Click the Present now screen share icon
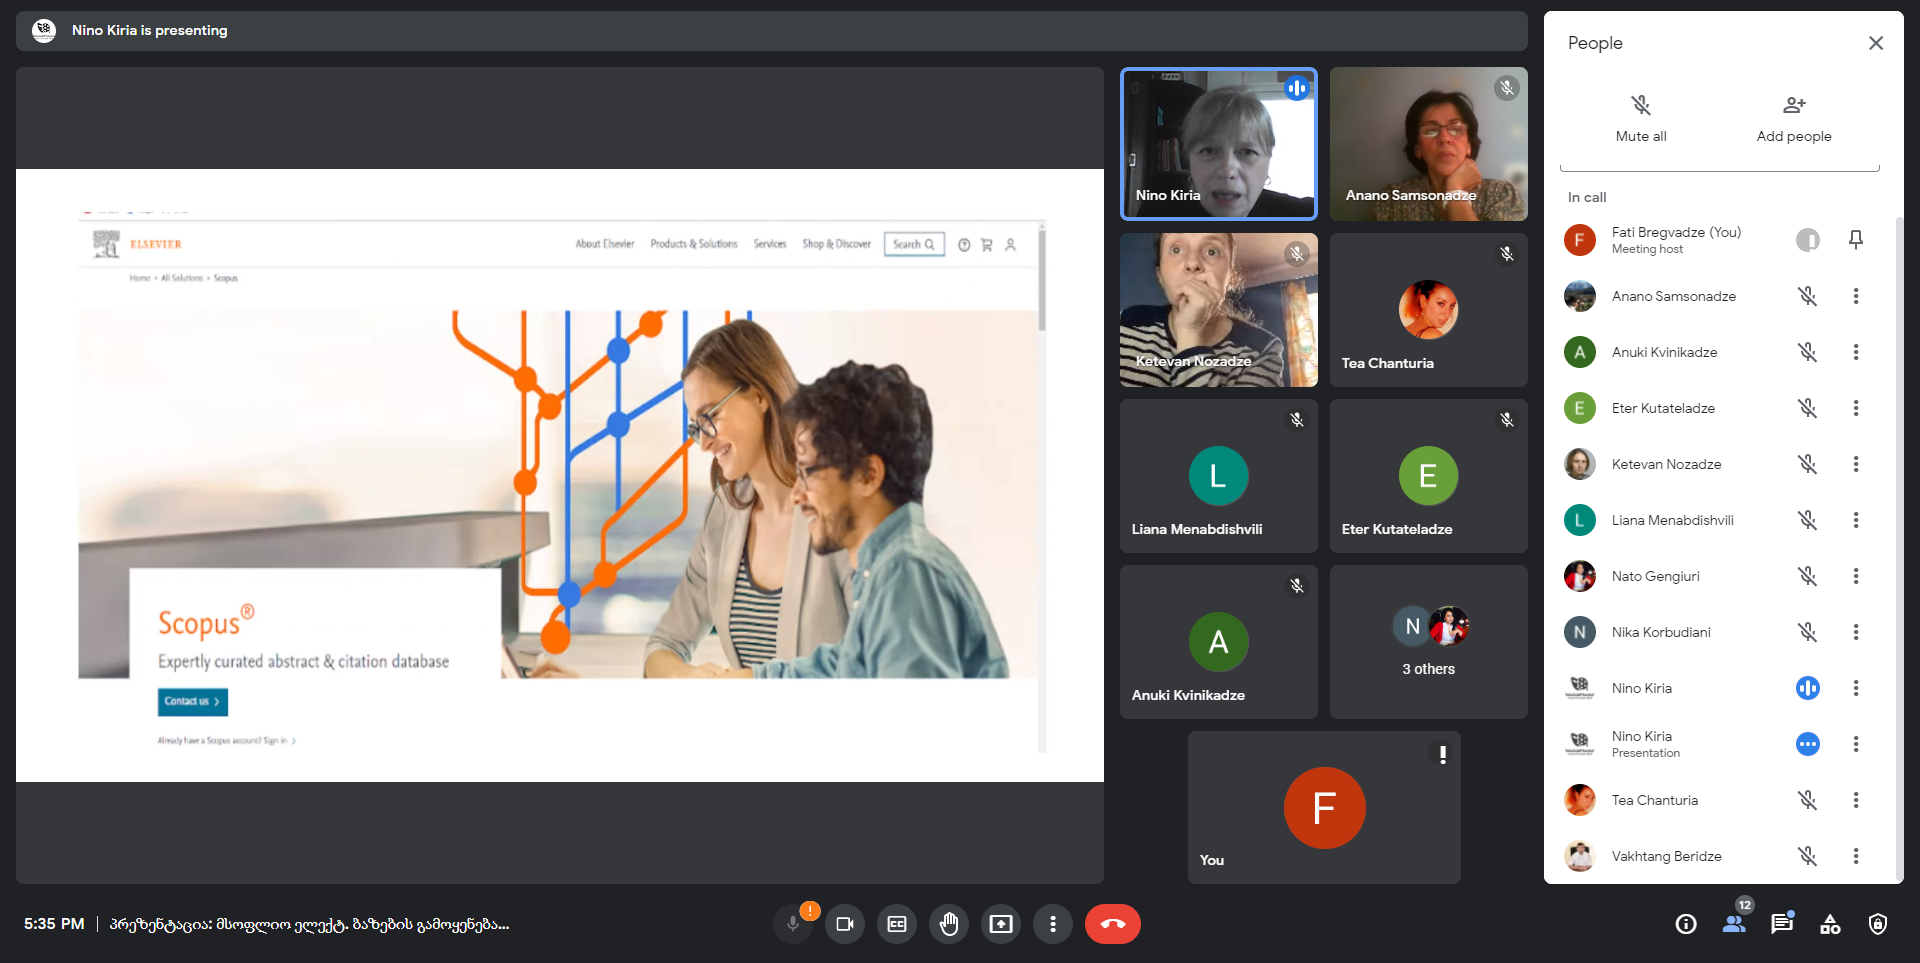 [x=1001, y=924]
